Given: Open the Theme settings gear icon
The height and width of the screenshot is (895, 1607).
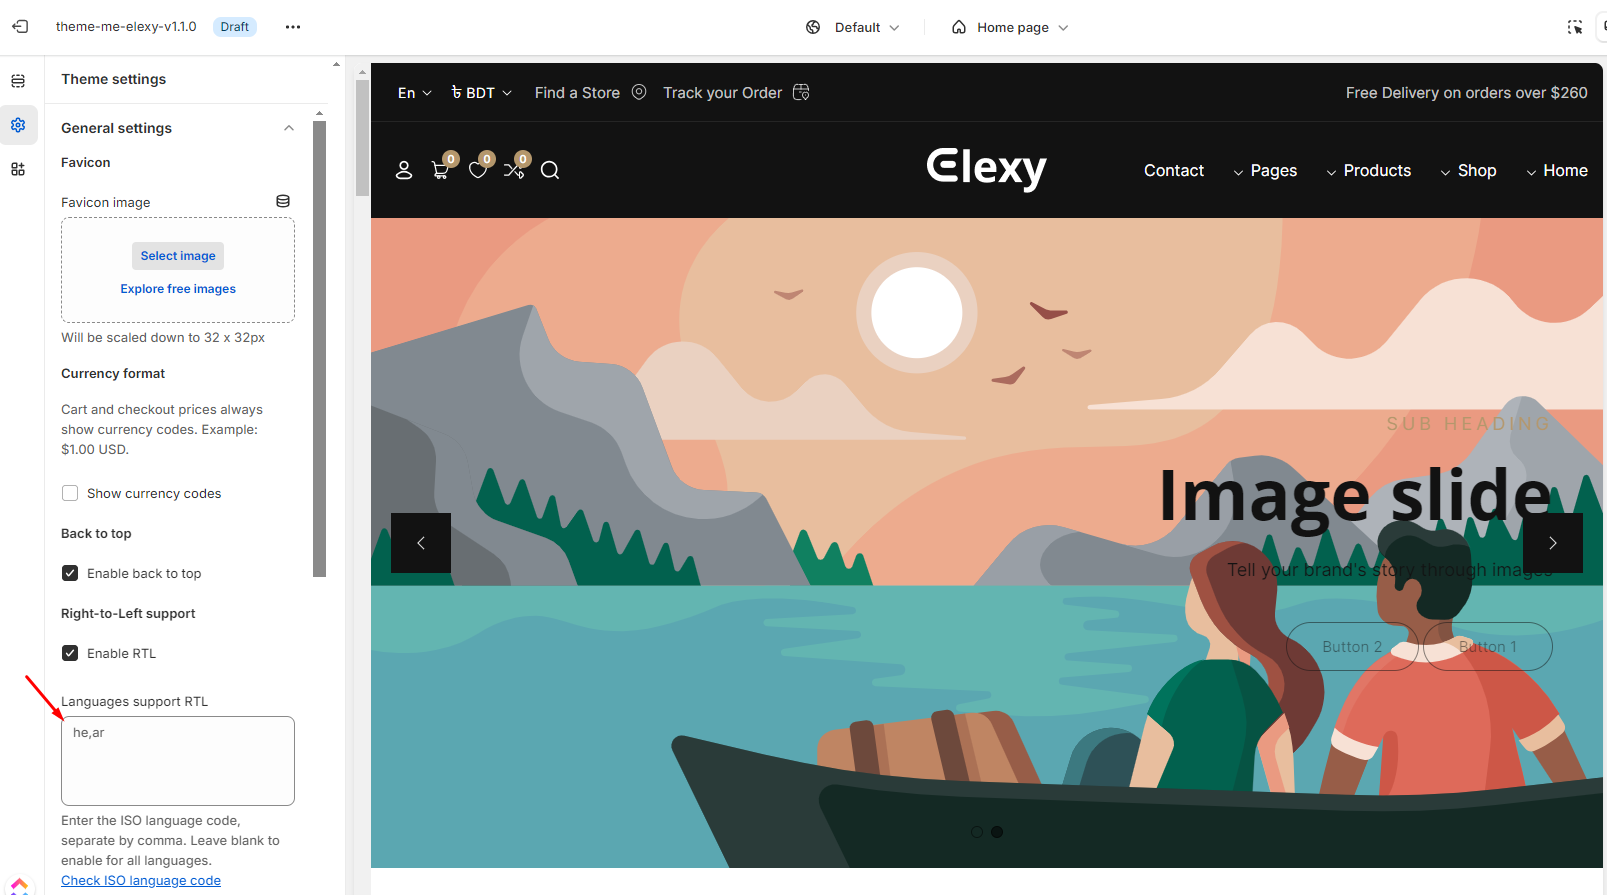Looking at the screenshot, I should pyautogui.click(x=18, y=125).
